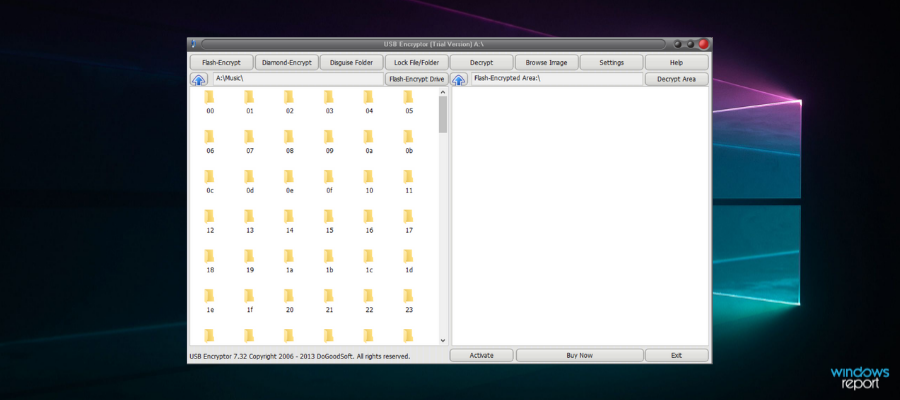Select the folder named 1f
The image size is (900, 400).
coord(250,301)
